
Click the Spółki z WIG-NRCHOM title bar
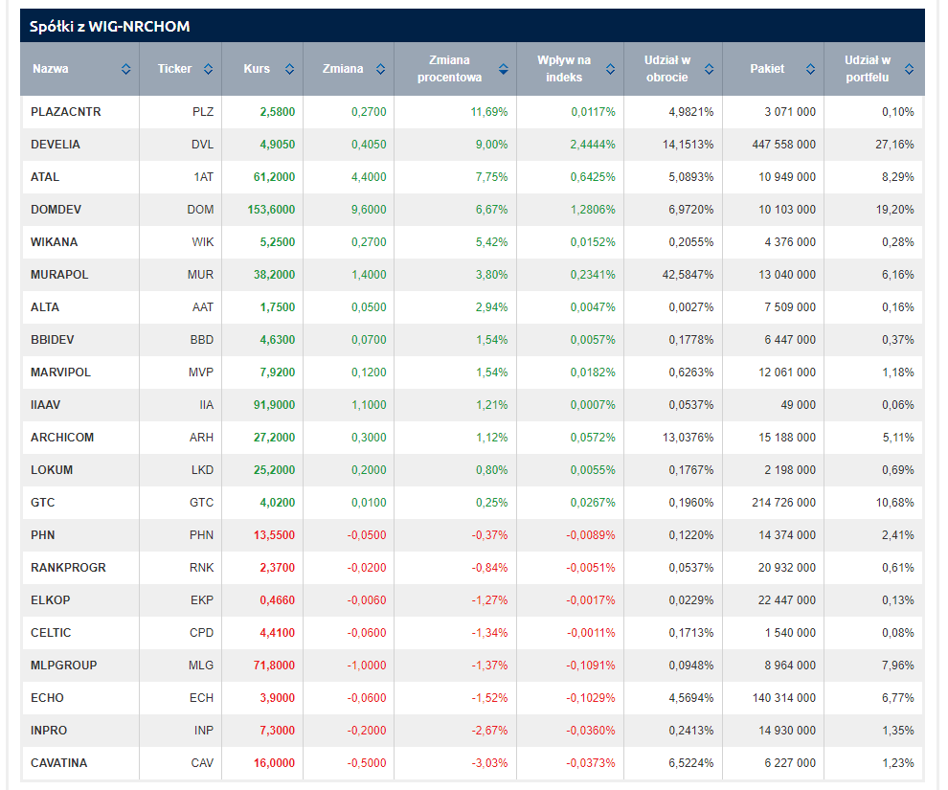click(110, 26)
